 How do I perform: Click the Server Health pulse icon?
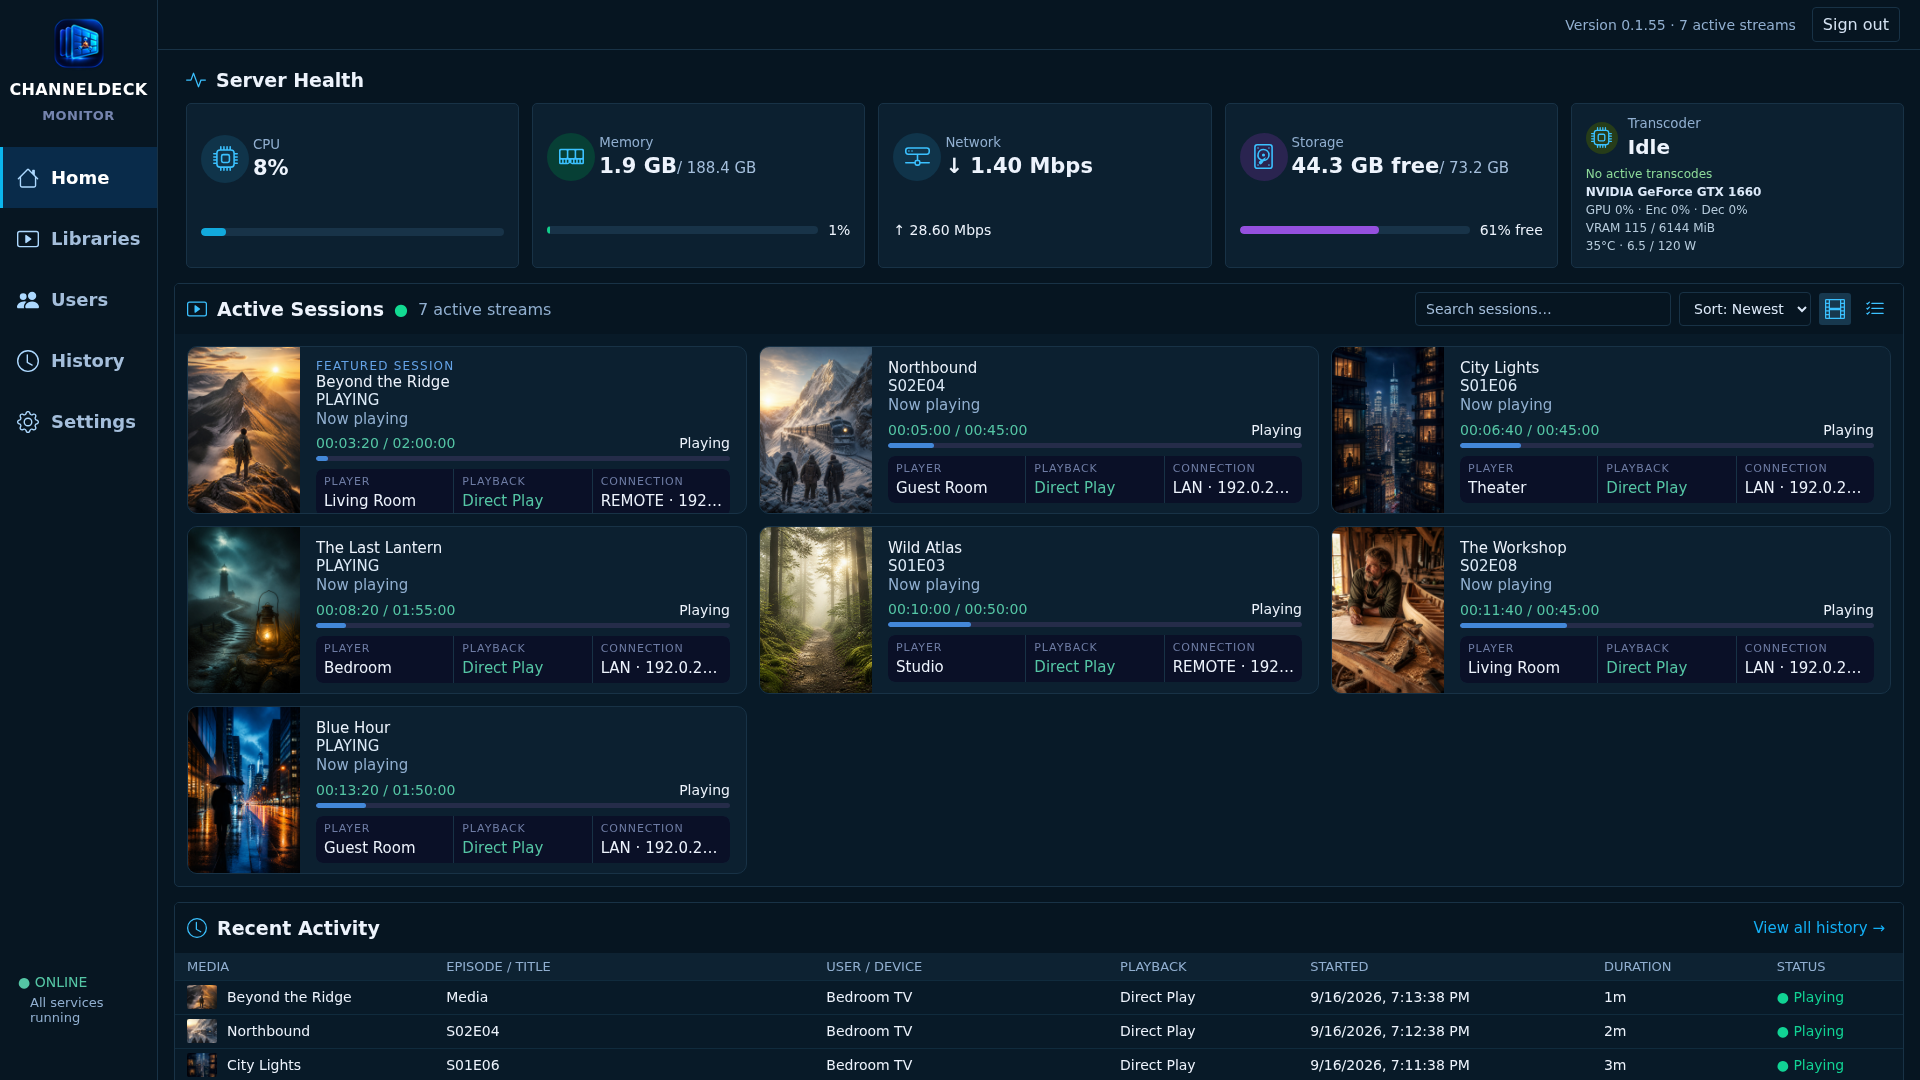coord(196,80)
